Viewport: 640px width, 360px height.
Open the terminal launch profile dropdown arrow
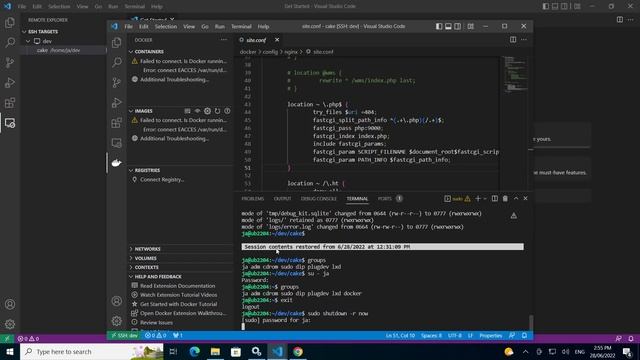tap(485, 198)
